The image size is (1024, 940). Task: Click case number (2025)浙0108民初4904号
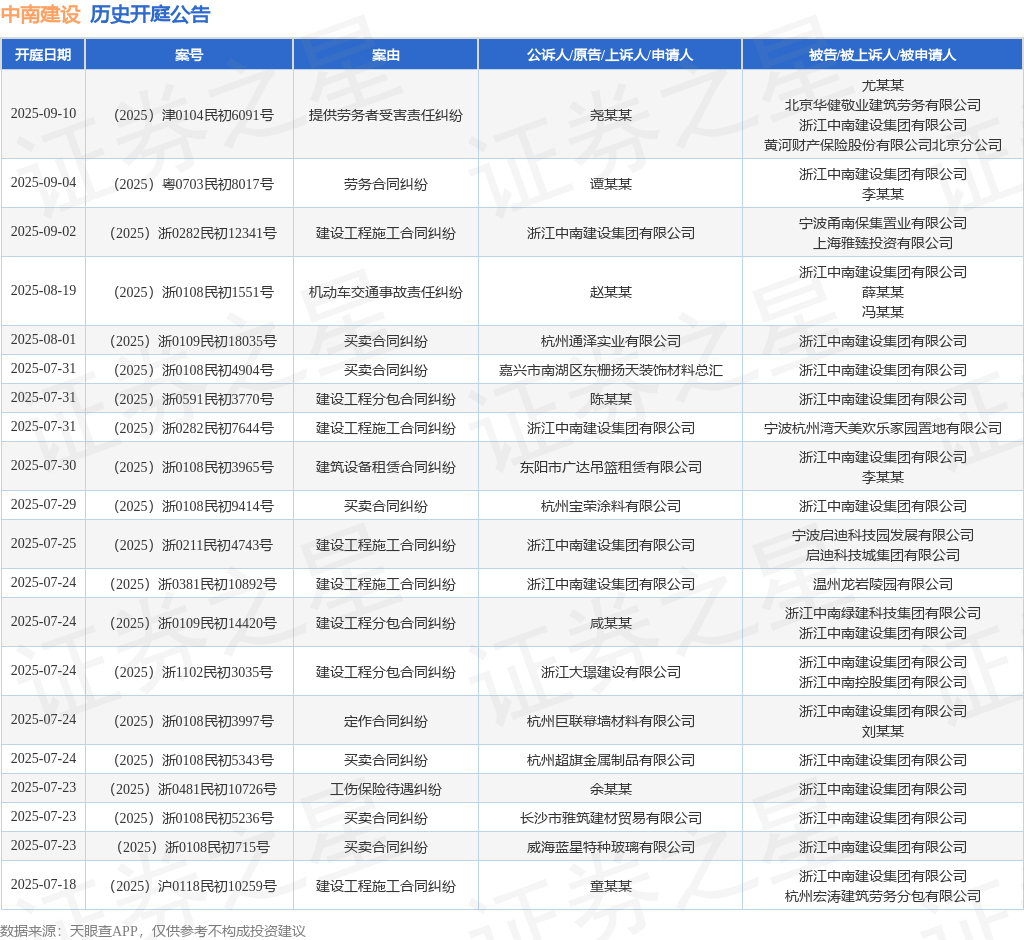(x=193, y=370)
